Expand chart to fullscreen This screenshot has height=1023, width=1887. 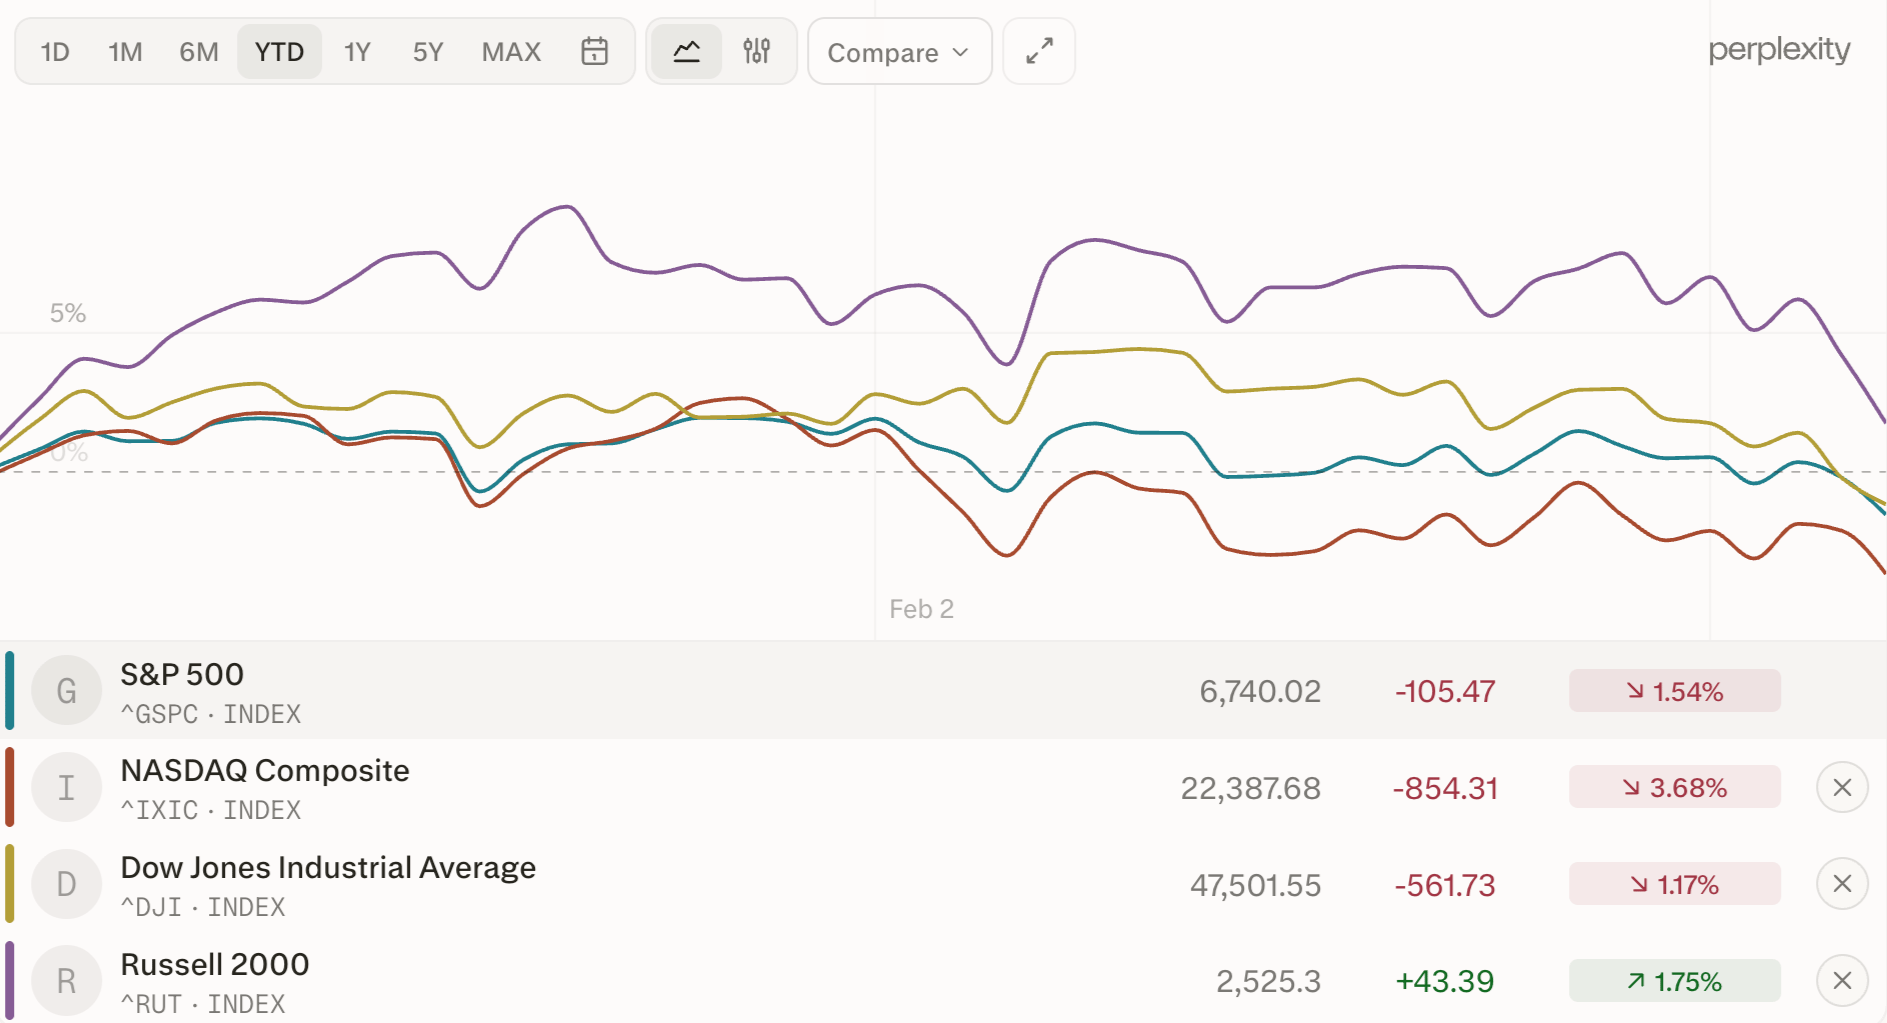coord(1039,51)
